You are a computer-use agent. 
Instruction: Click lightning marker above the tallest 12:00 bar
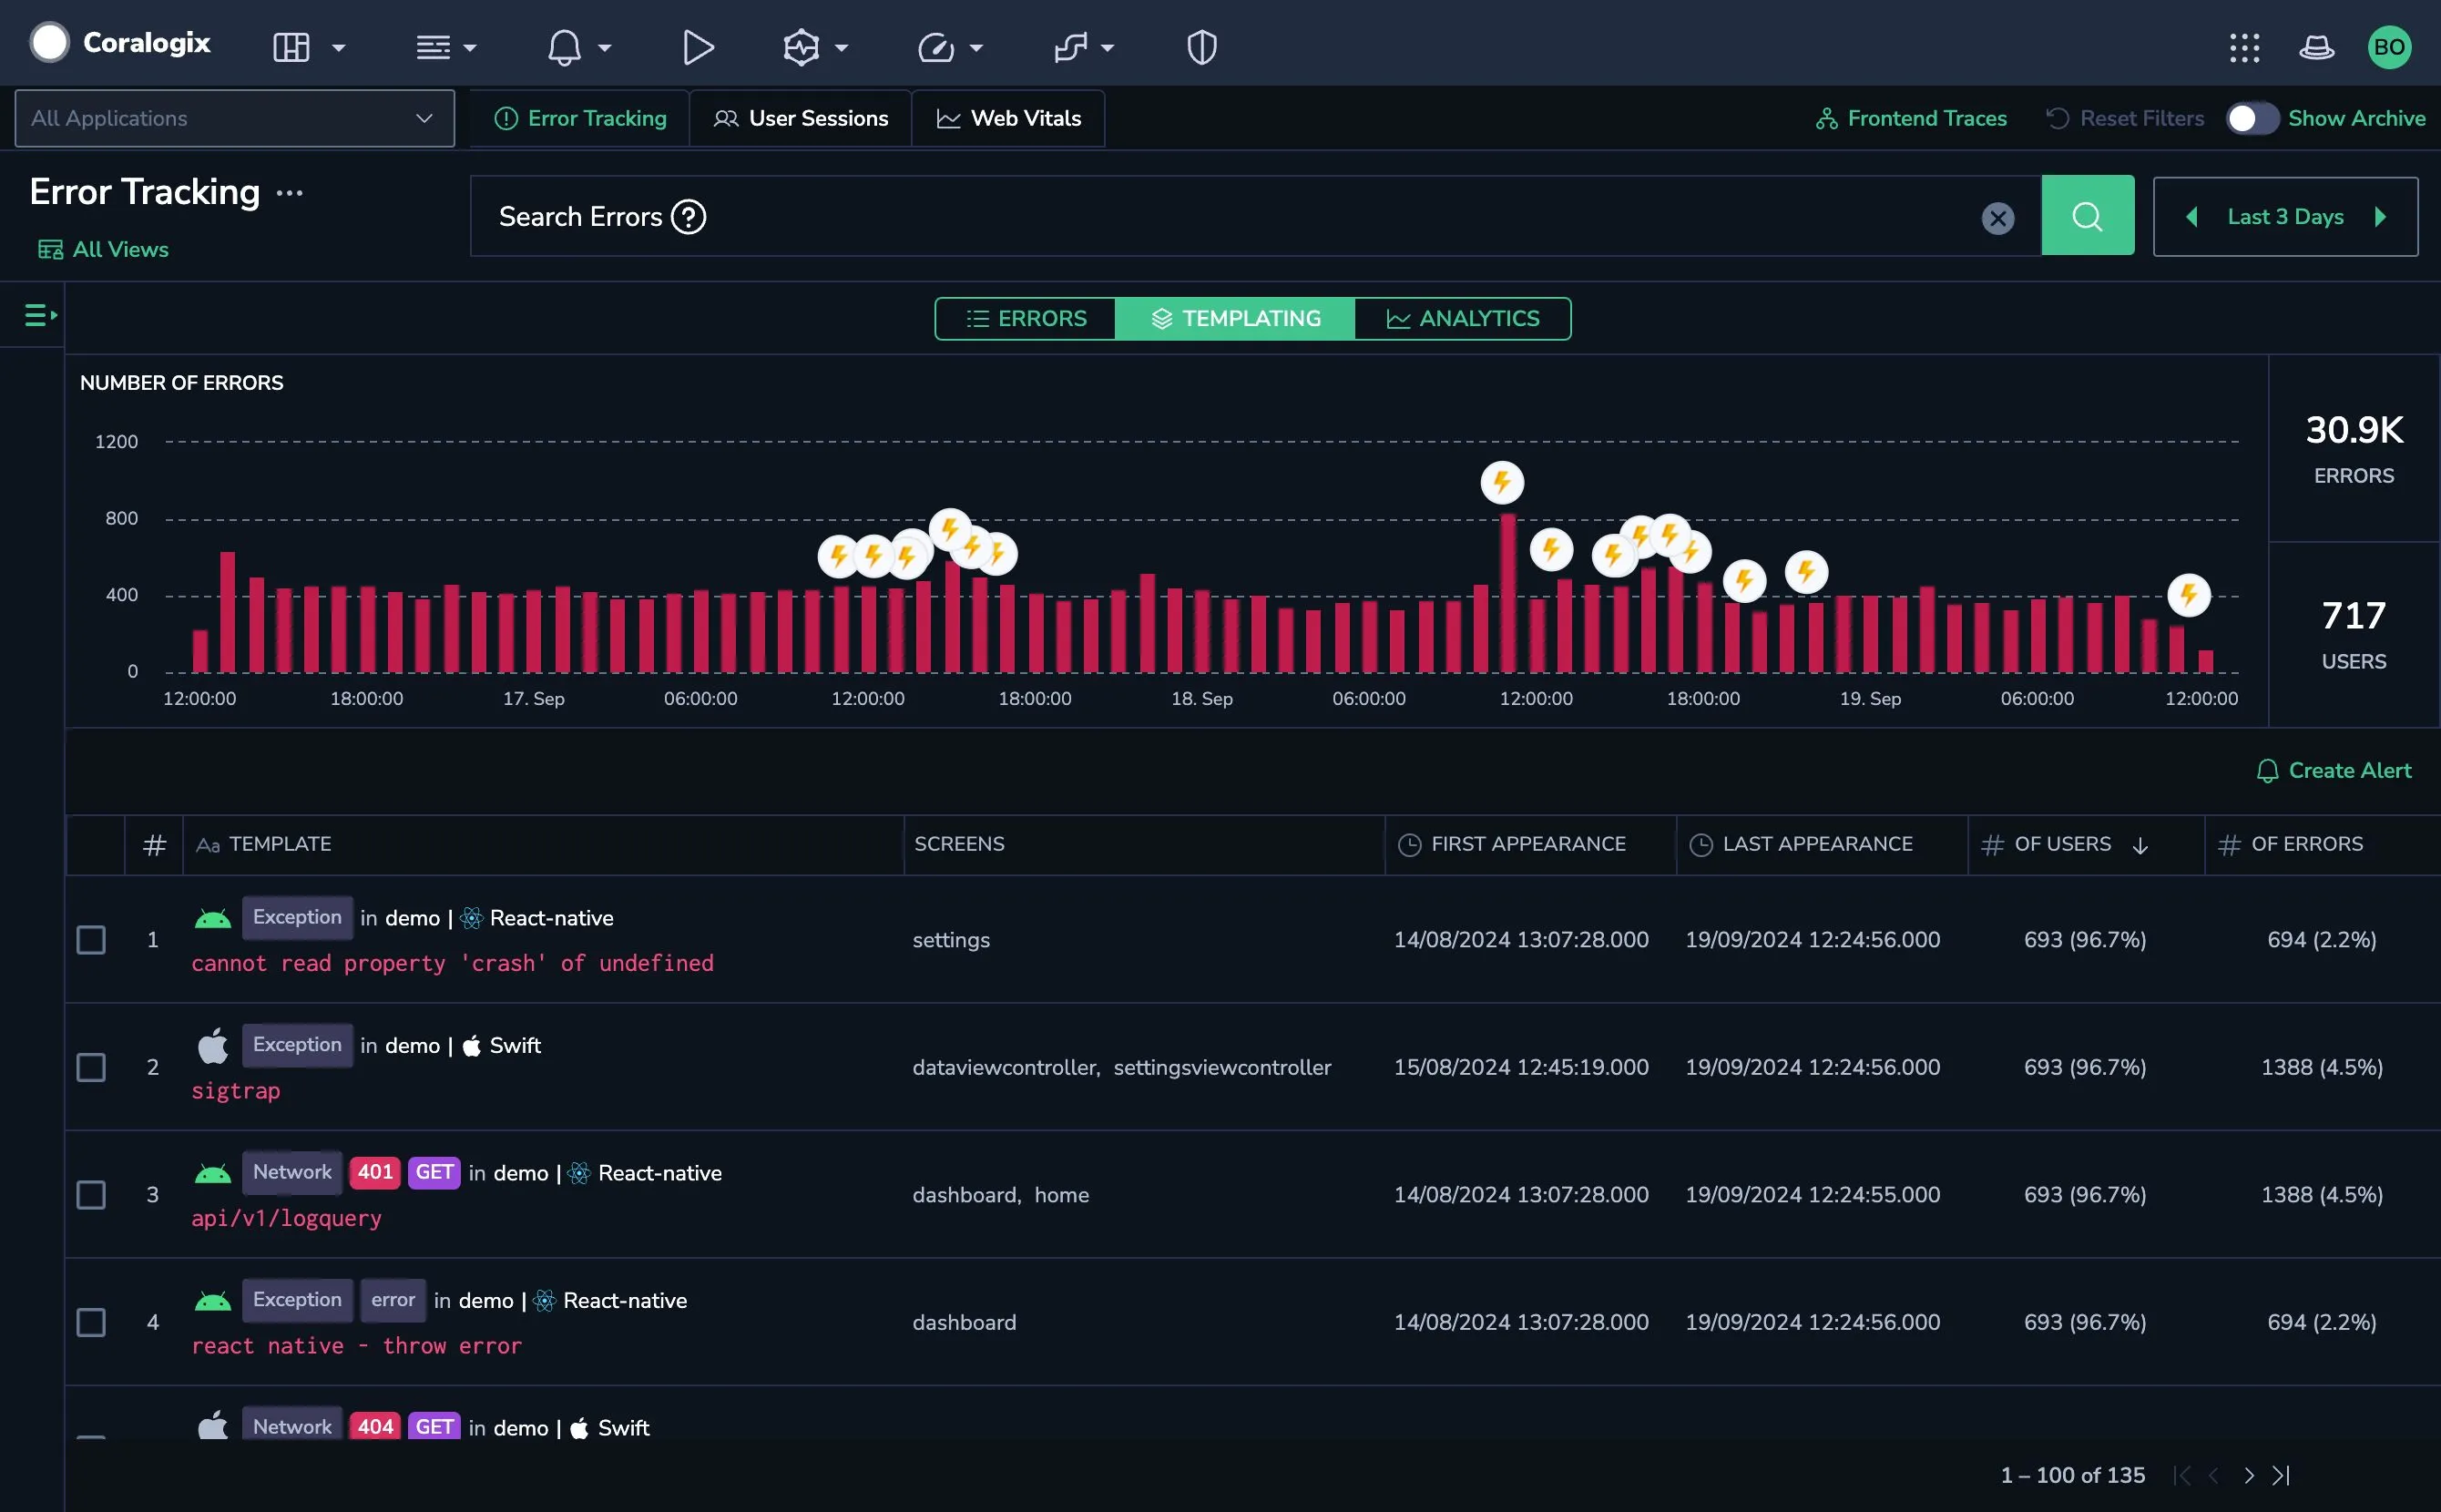pos(1501,483)
